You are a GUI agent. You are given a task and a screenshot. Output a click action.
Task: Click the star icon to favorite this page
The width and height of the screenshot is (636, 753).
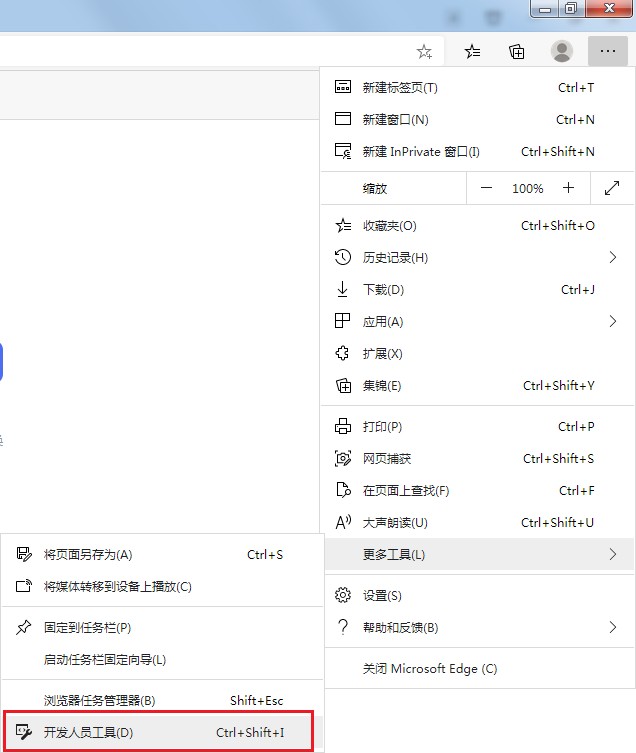tap(424, 51)
